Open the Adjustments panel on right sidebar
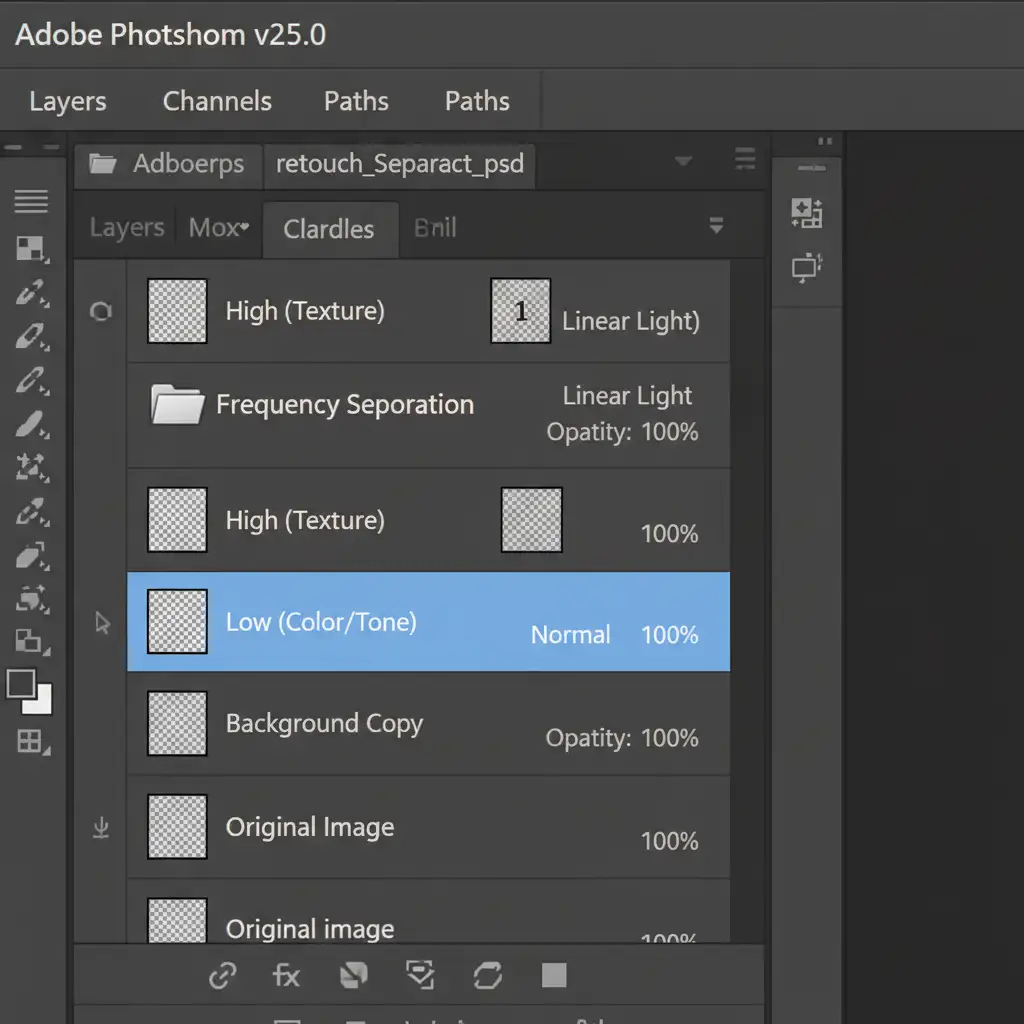Screen dimensions: 1024x1024 pyautogui.click(x=808, y=213)
